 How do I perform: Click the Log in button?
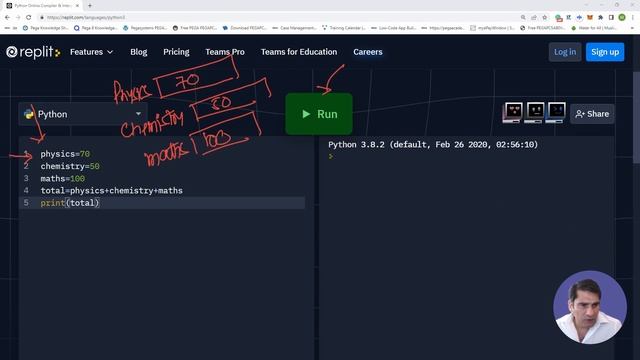click(565, 52)
